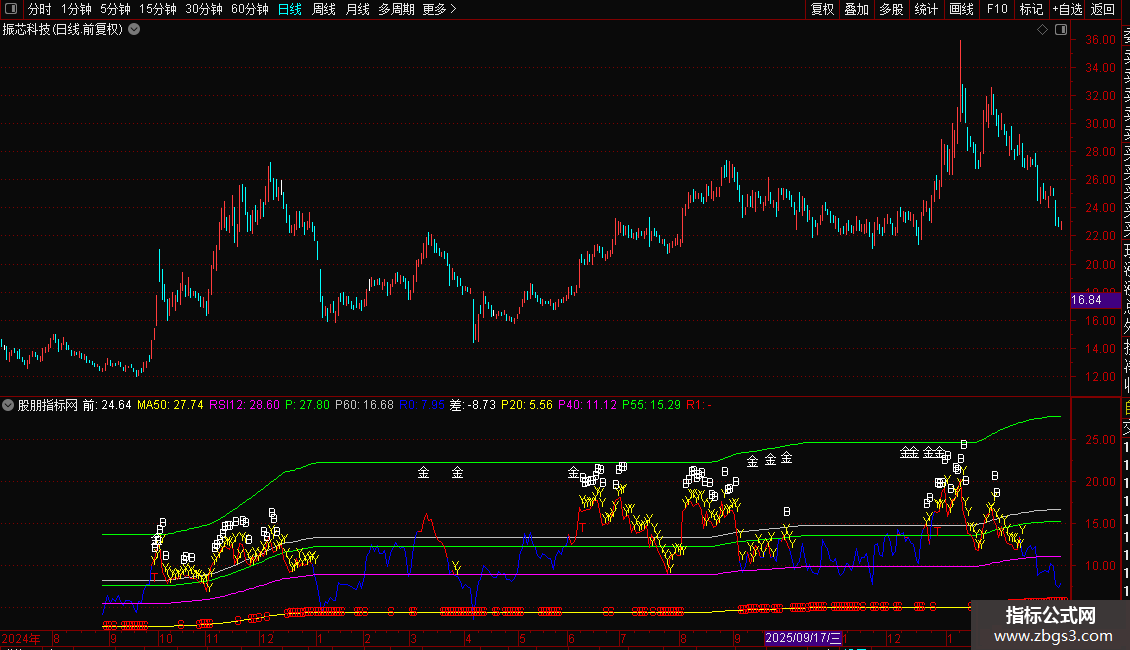1130x650 pixels.
Task: Click the P40: 11.12 indicator value
Action: coord(587,405)
